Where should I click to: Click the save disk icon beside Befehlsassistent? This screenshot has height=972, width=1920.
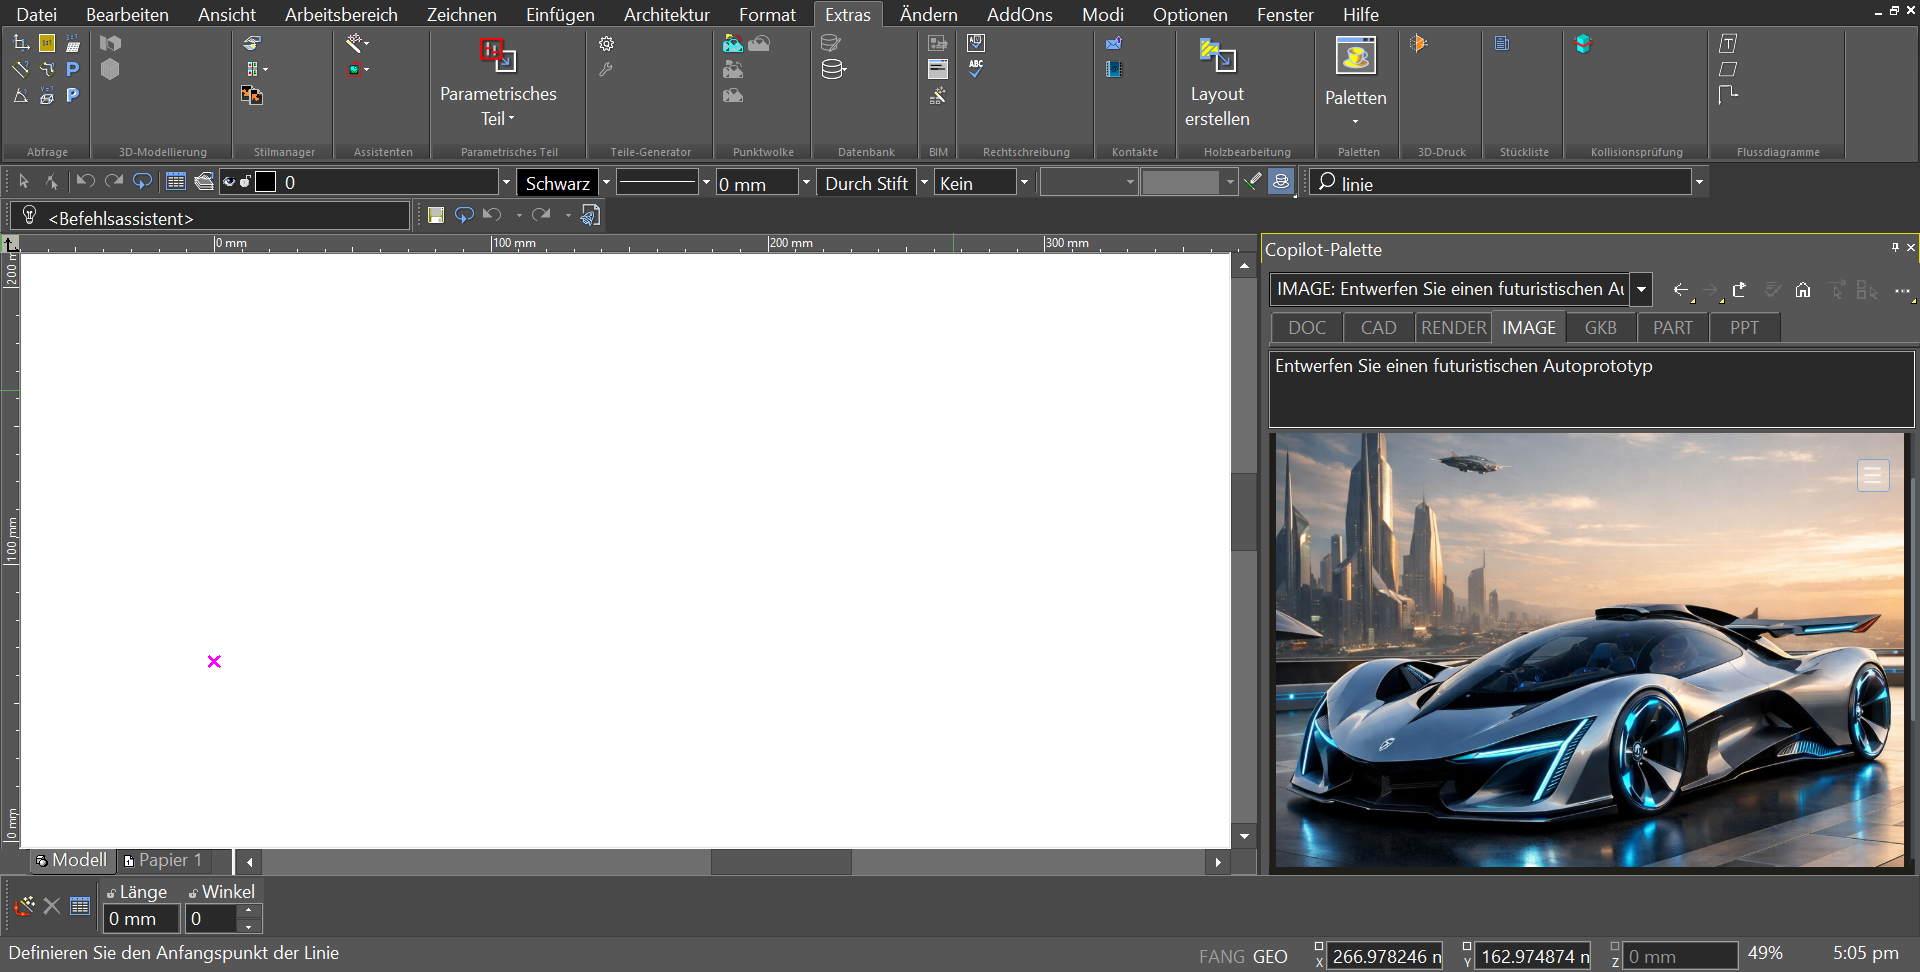(x=436, y=215)
